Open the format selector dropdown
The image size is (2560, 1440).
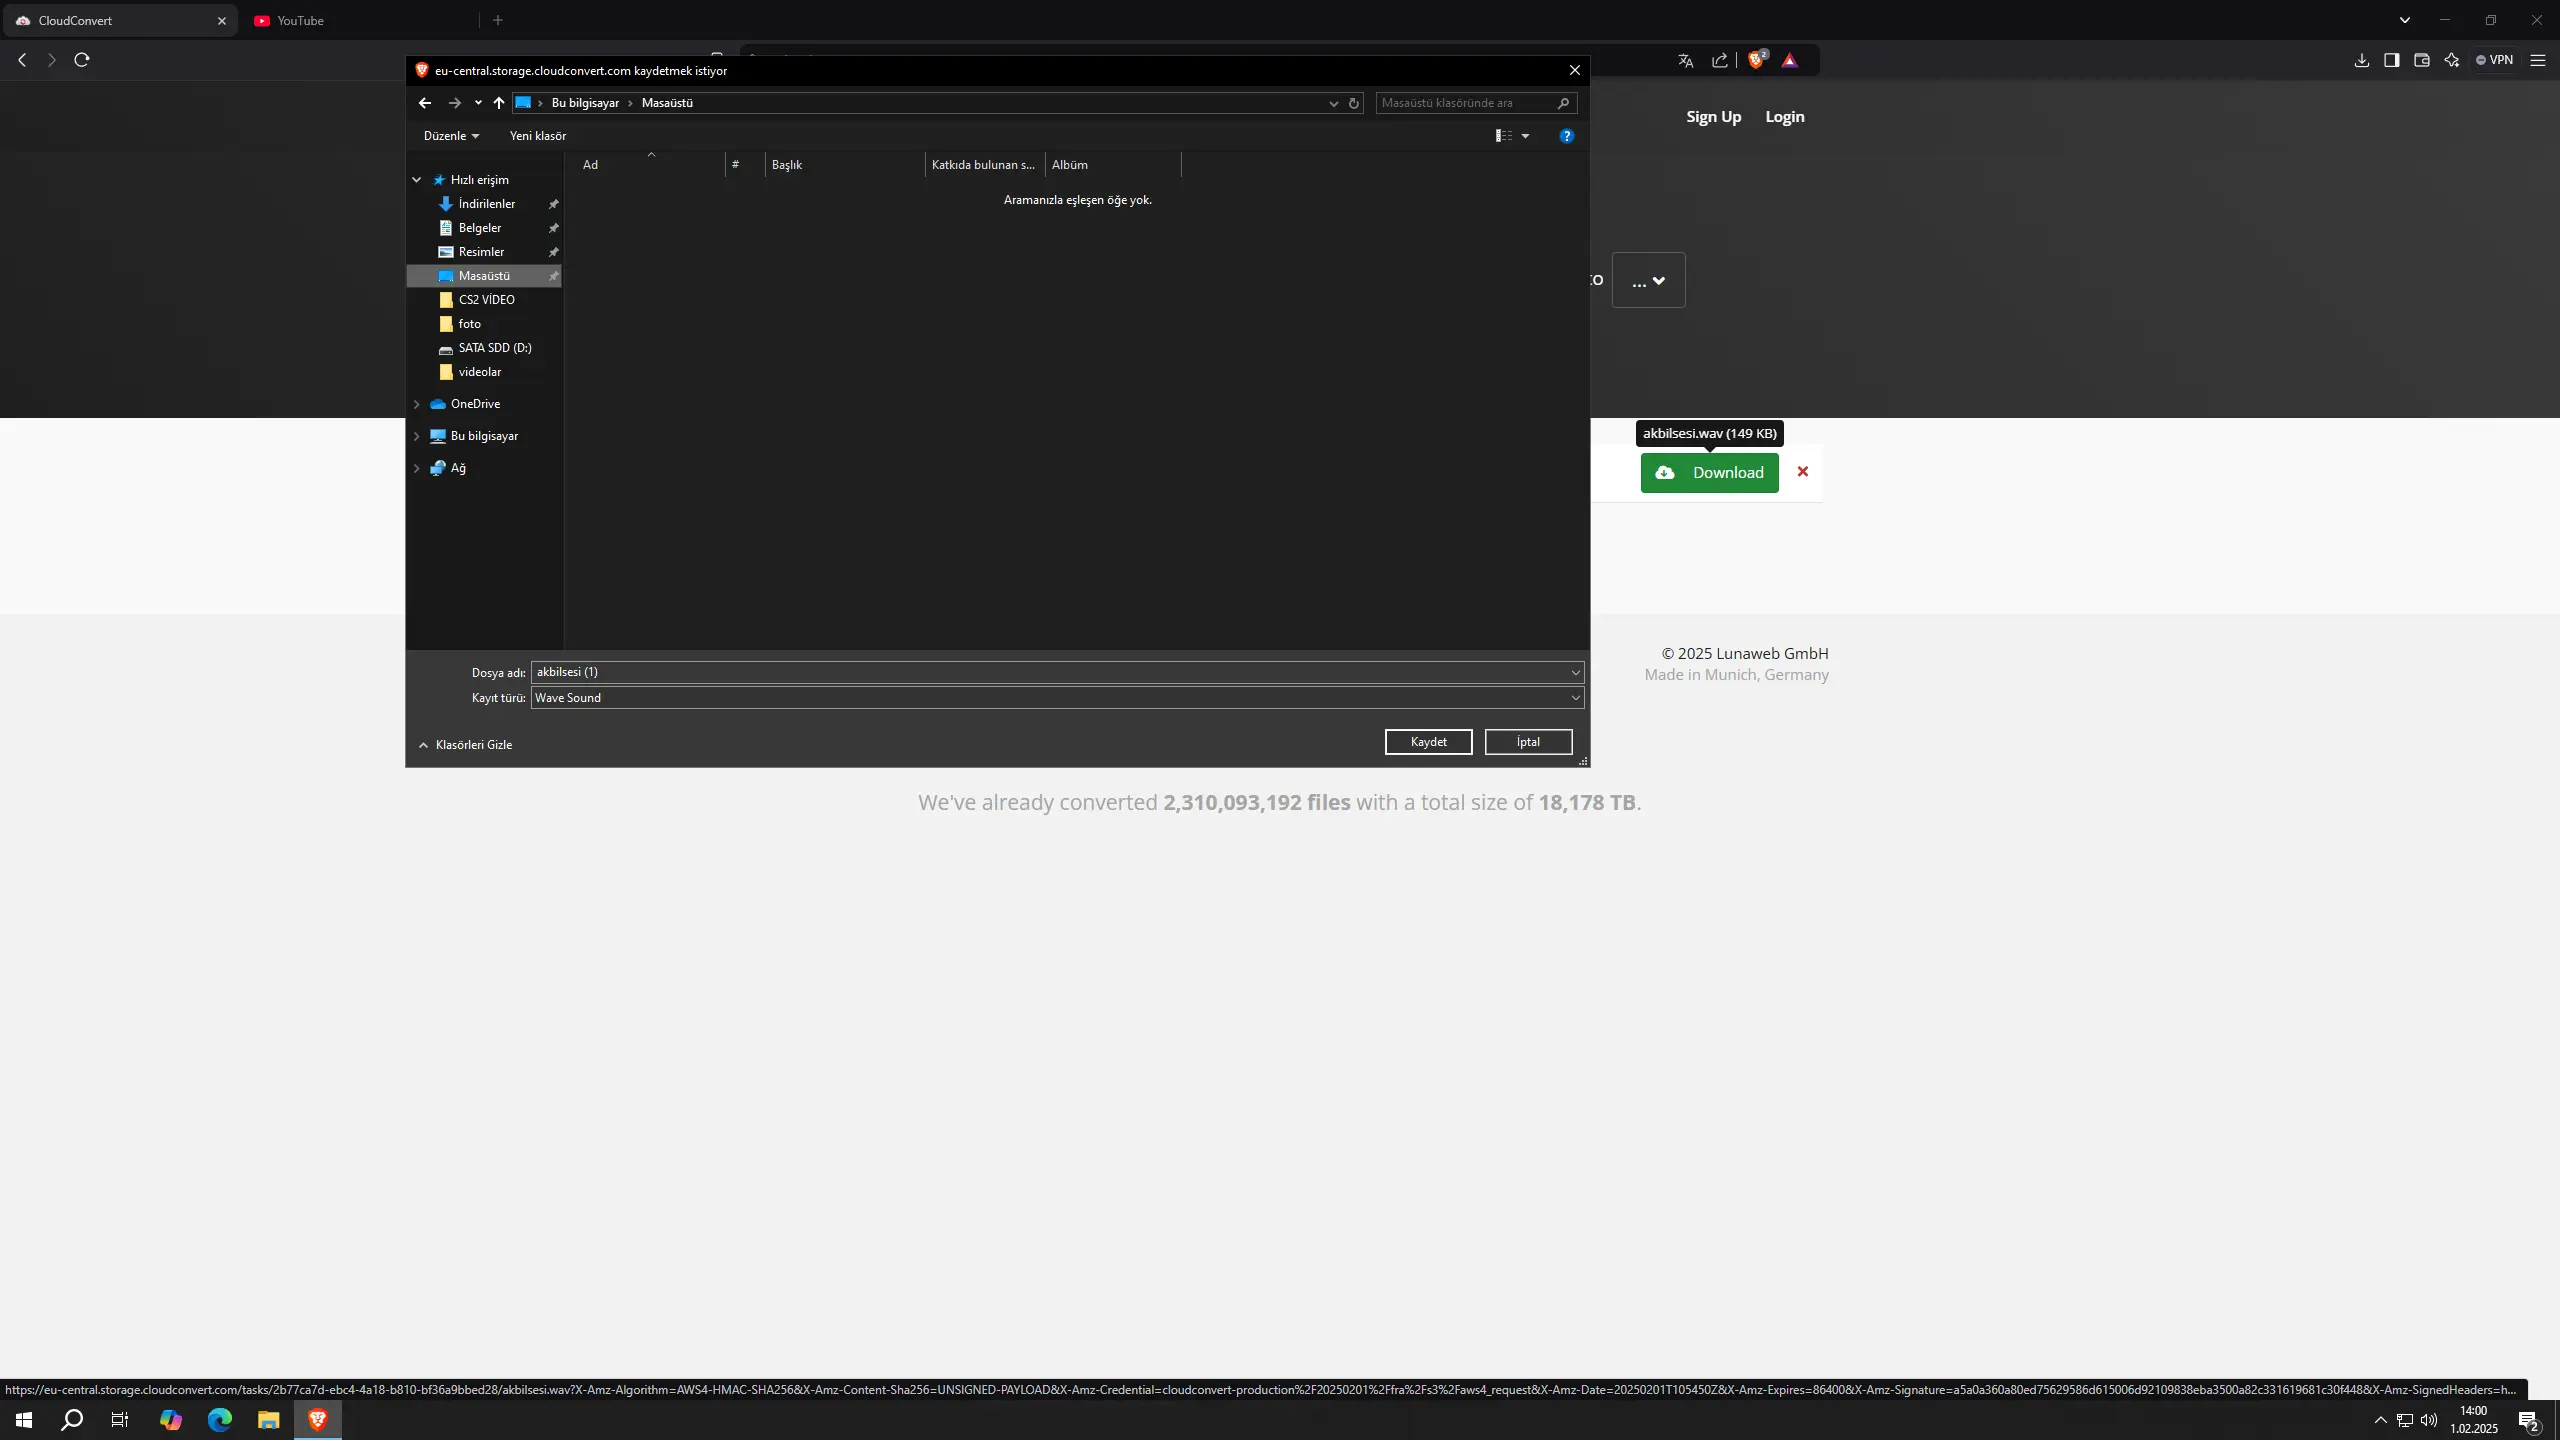(1648, 280)
